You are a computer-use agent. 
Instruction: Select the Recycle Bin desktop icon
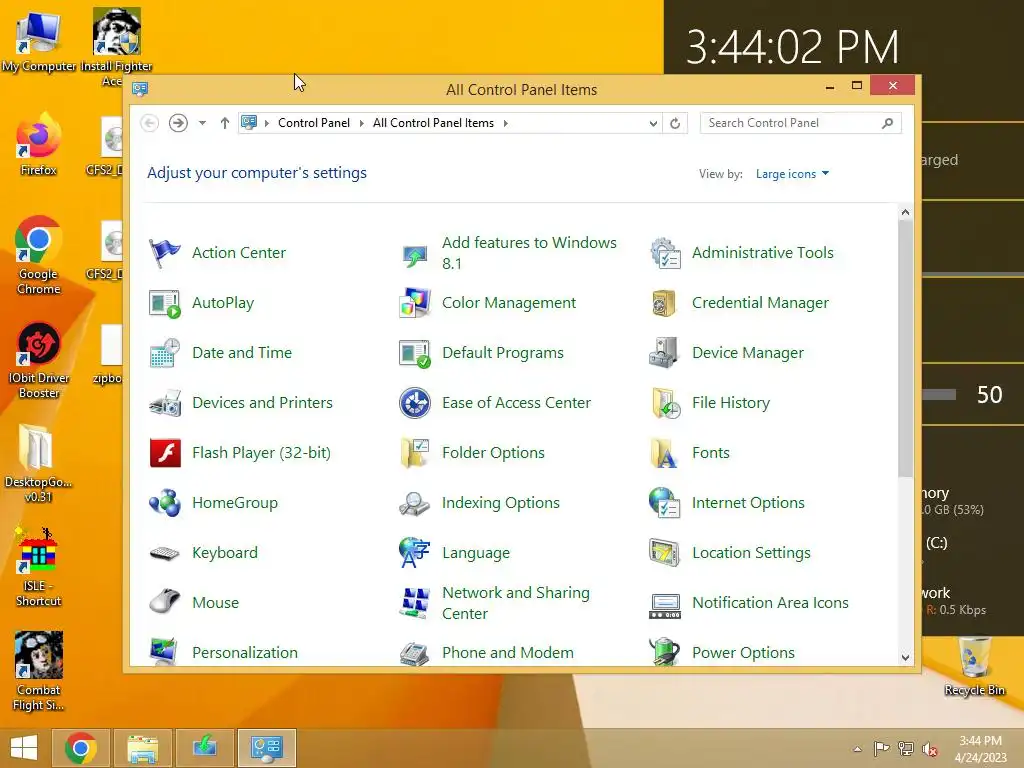click(x=974, y=666)
